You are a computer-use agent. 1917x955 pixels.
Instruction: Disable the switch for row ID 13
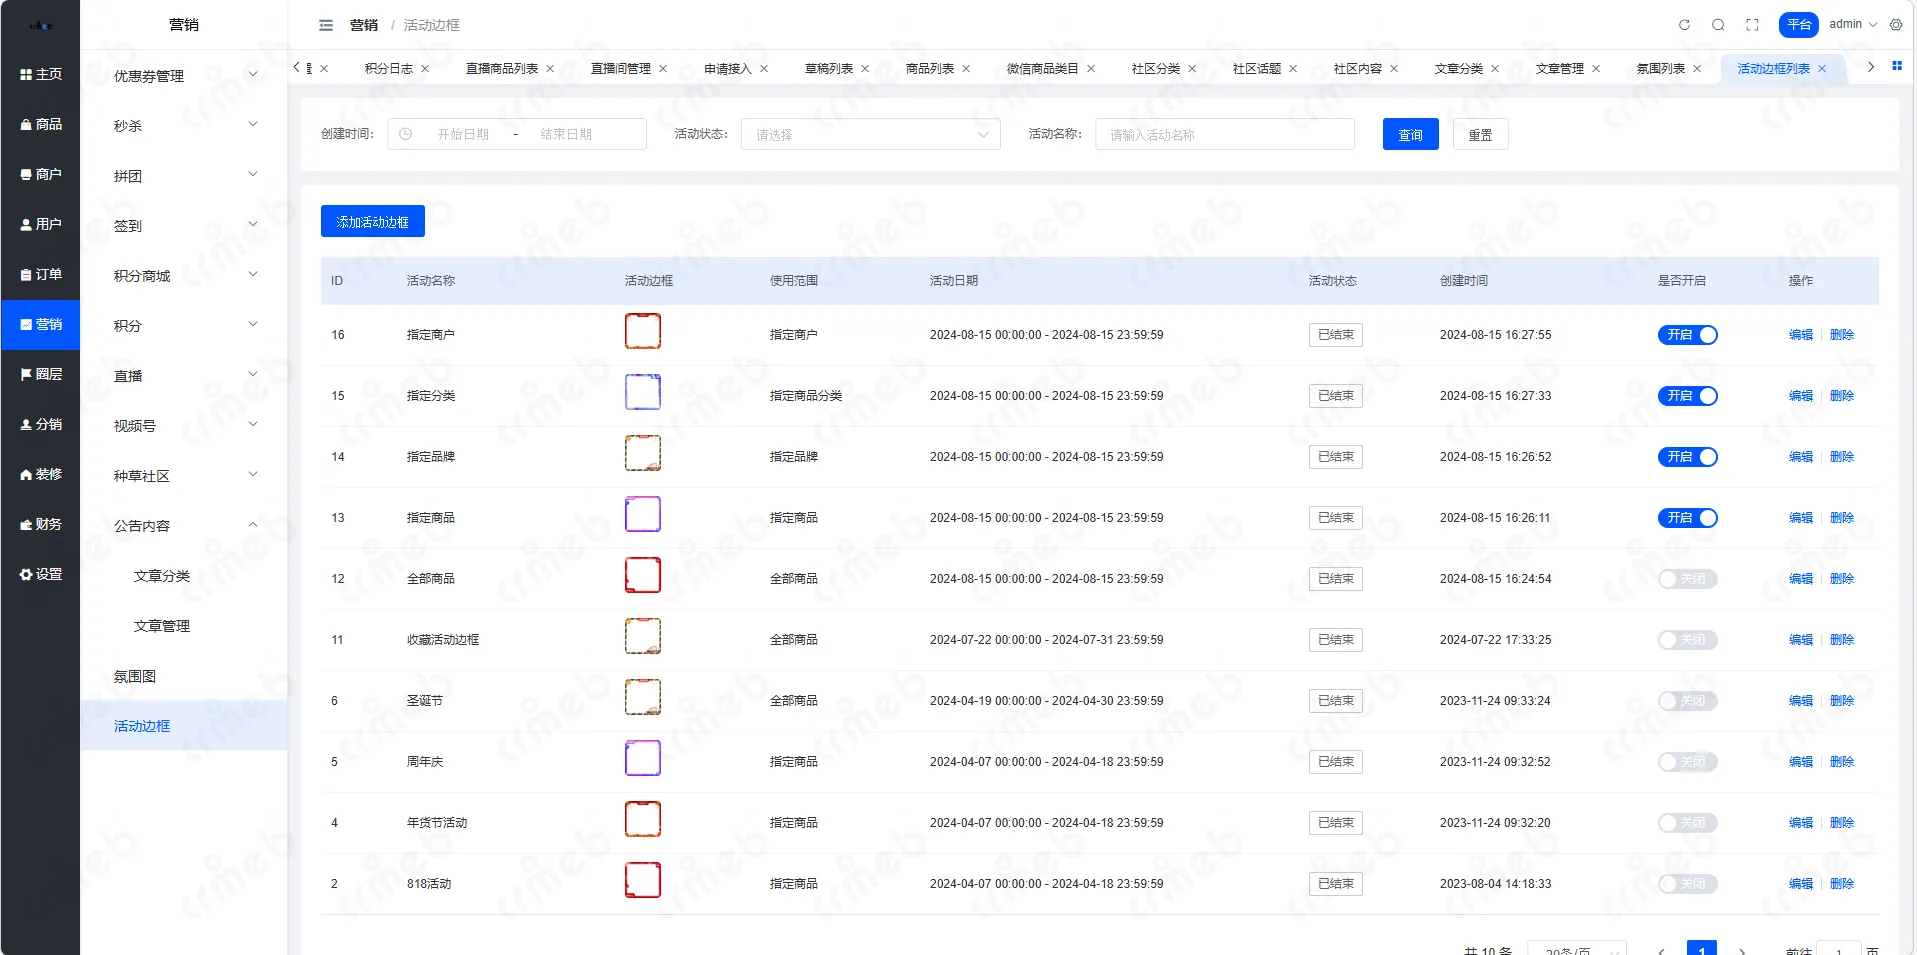[1687, 518]
